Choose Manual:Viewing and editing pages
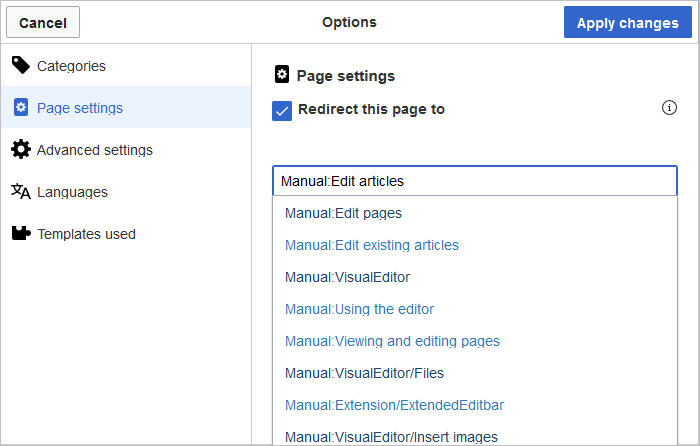Screen dimensions: 700x446 pyautogui.click(x=392, y=341)
